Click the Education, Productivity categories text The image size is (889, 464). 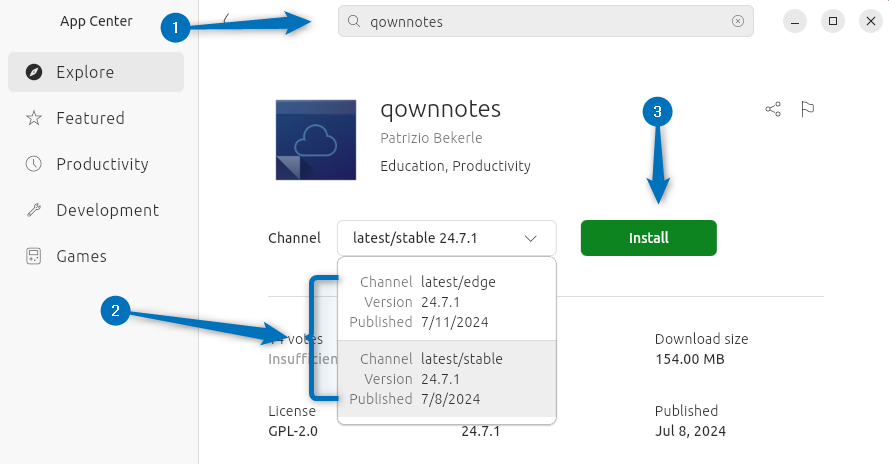455,166
